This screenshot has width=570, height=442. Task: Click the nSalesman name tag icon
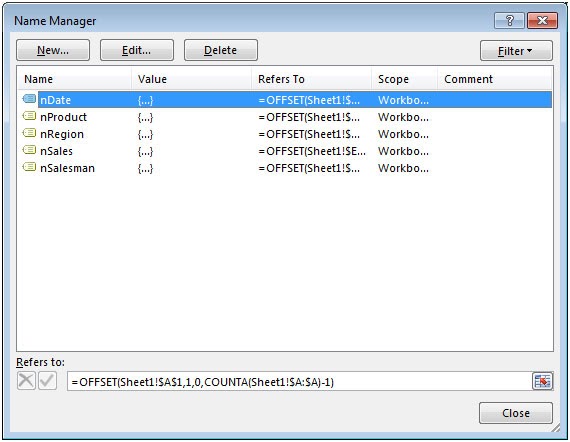29,167
